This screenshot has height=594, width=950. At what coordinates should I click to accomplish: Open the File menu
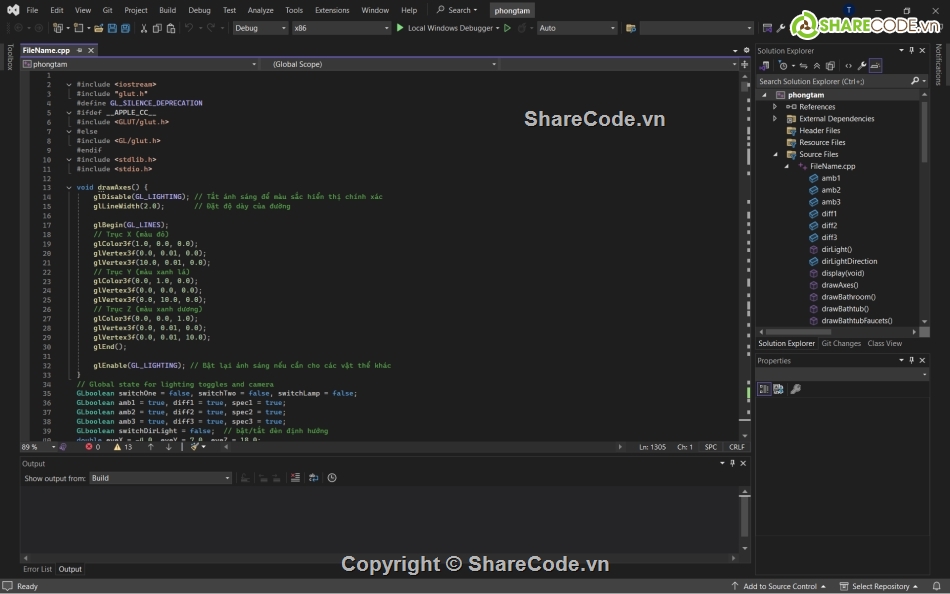(33, 10)
